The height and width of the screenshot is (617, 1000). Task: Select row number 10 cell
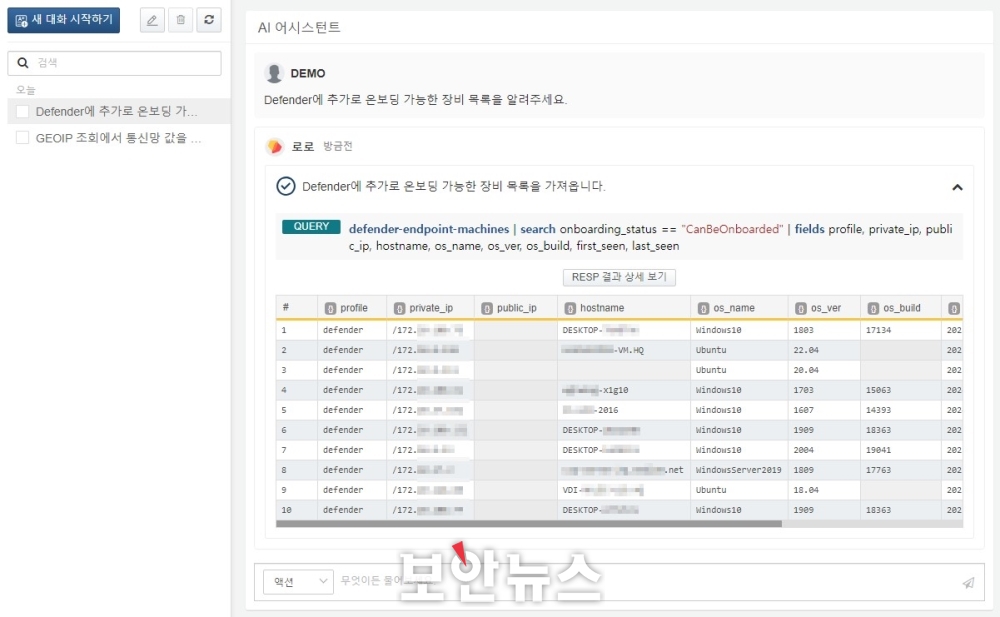(x=297, y=510)
